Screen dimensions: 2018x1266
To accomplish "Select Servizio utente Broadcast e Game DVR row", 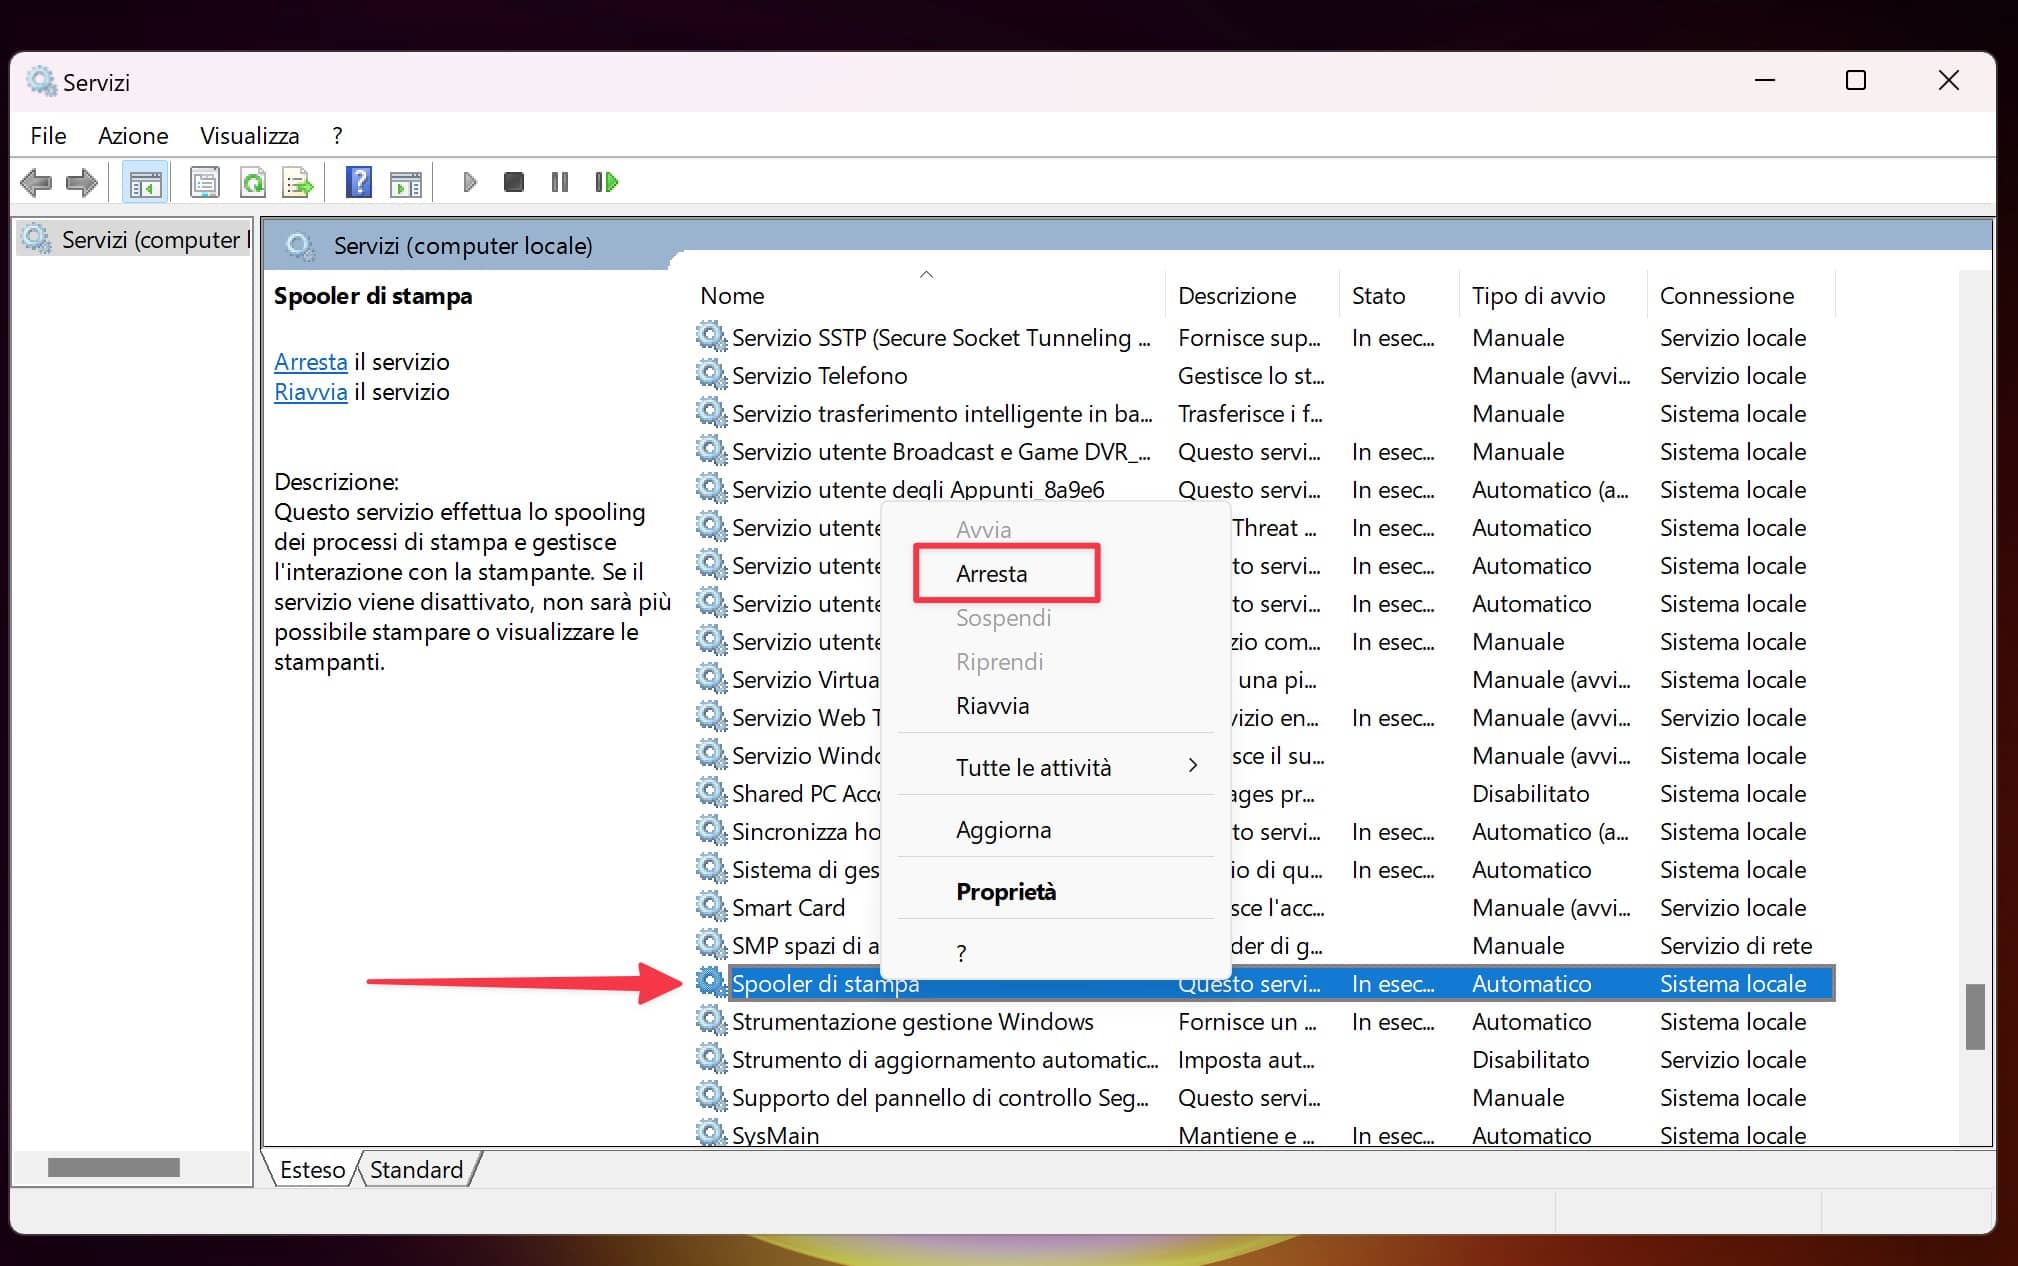I will tap(1264, 451).
